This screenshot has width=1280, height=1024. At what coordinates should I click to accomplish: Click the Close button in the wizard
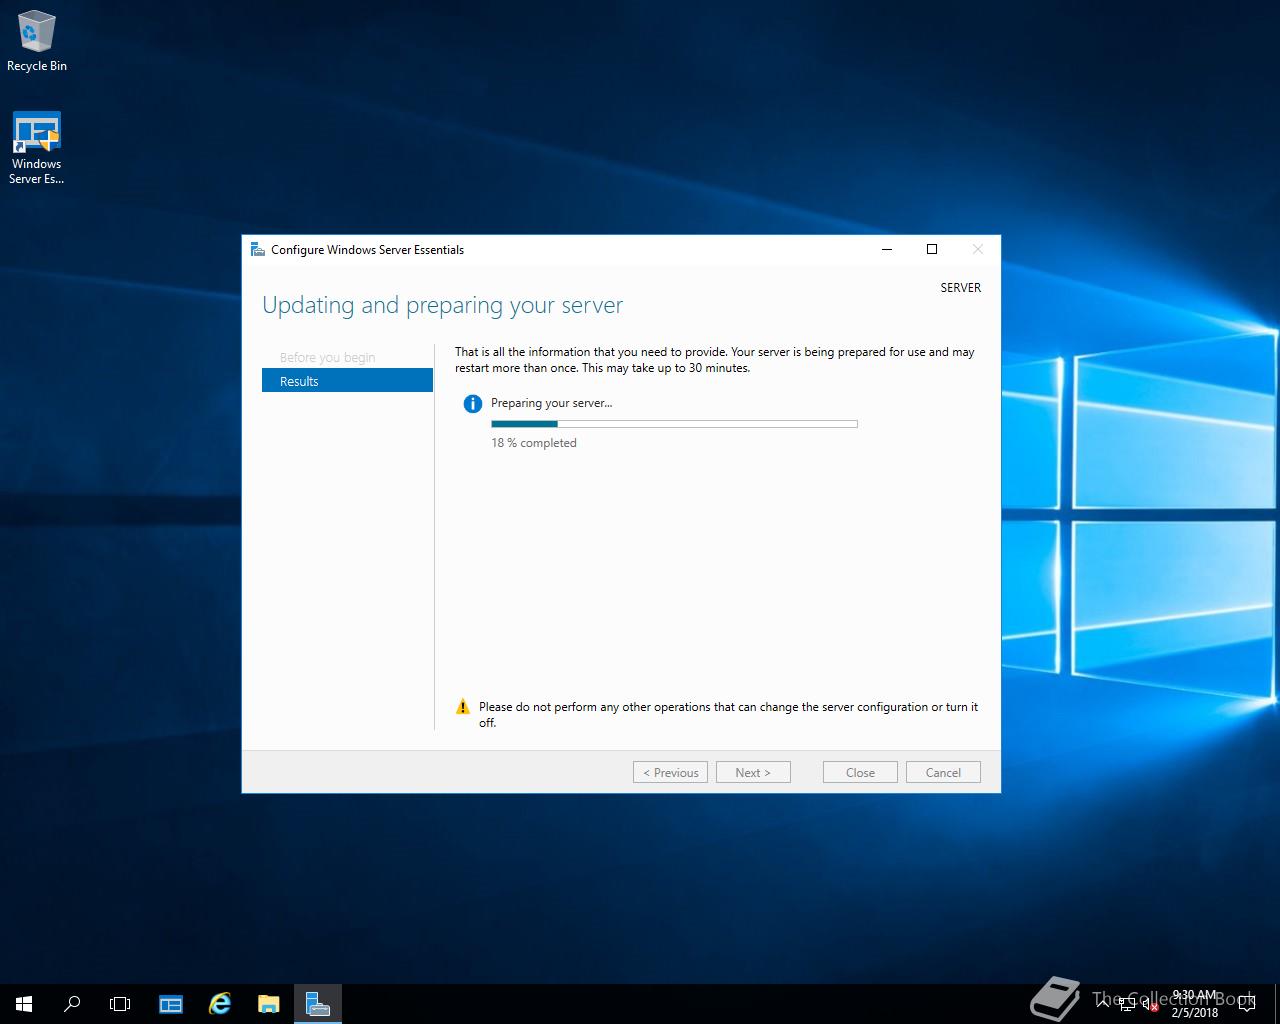(x=860, y=772)
